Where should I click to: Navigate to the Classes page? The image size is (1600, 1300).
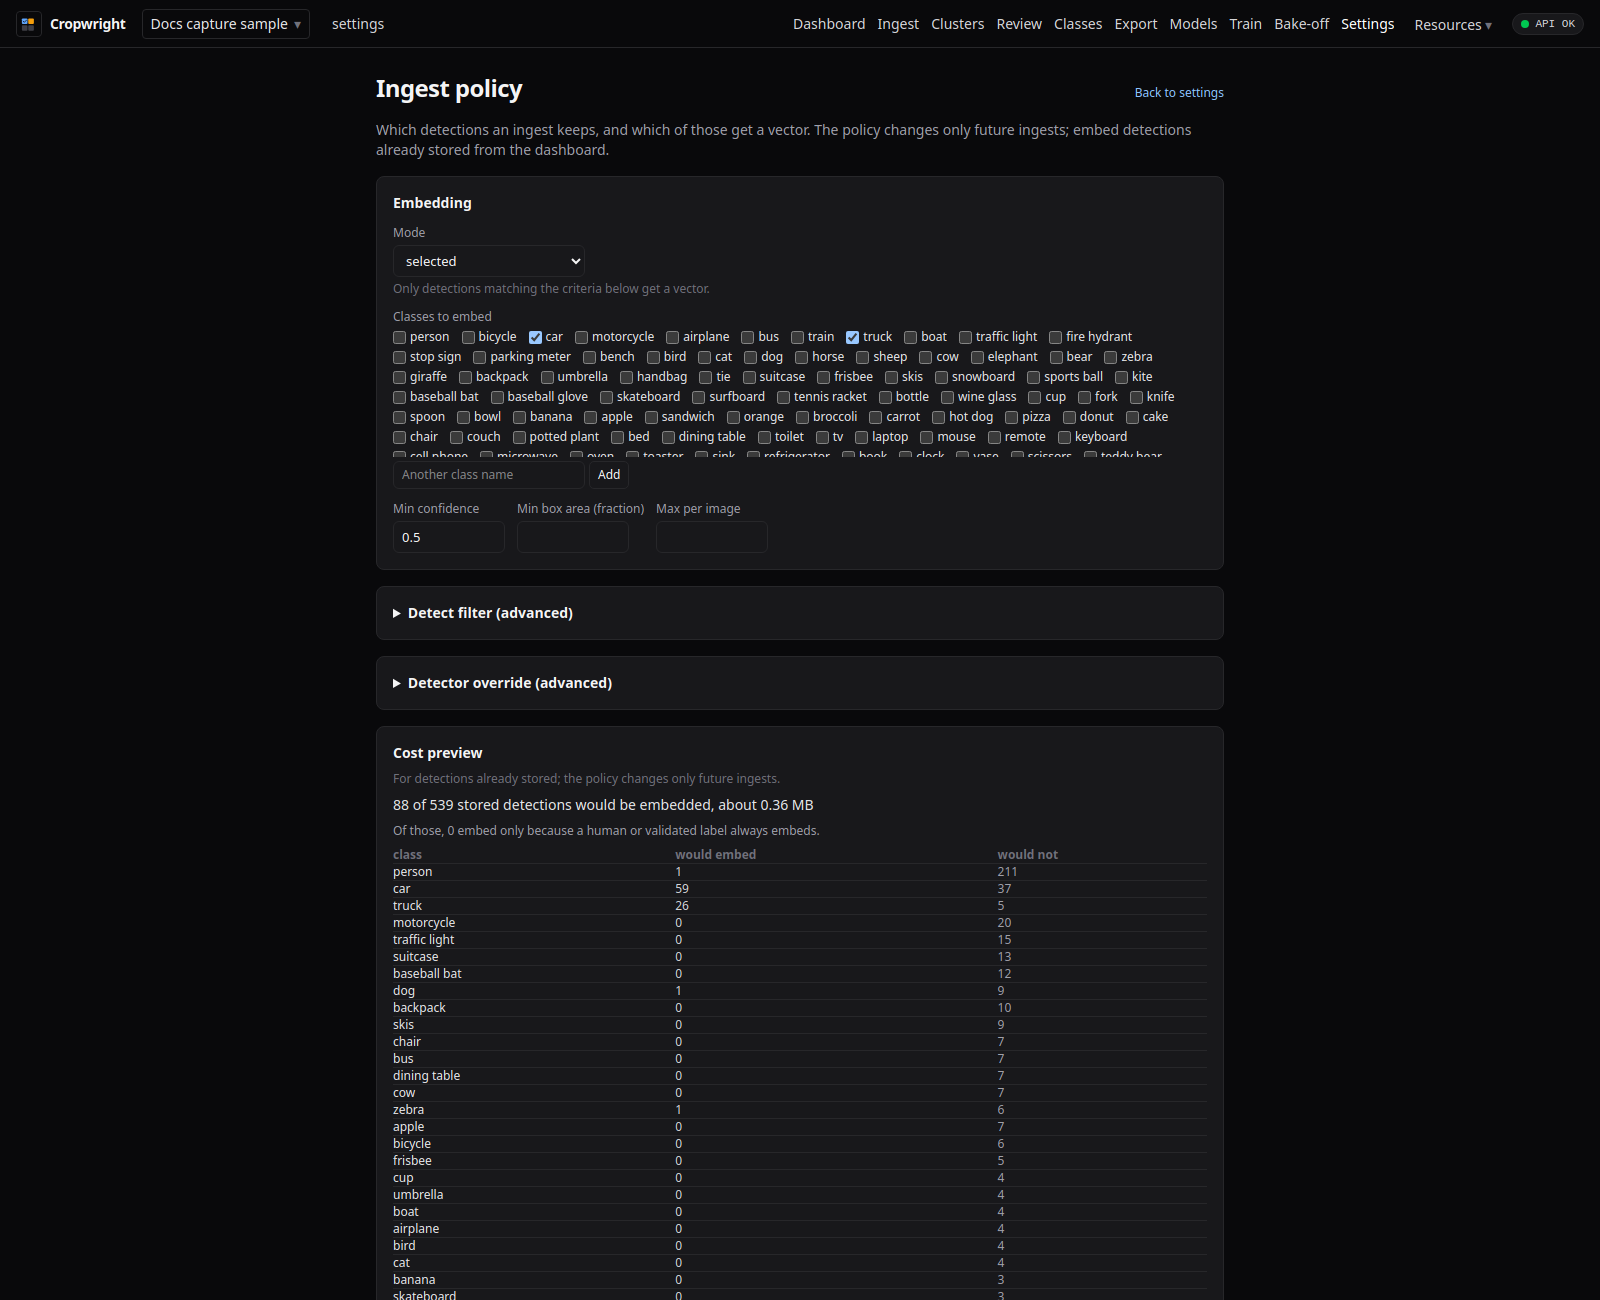click(x=1078, y=24)
